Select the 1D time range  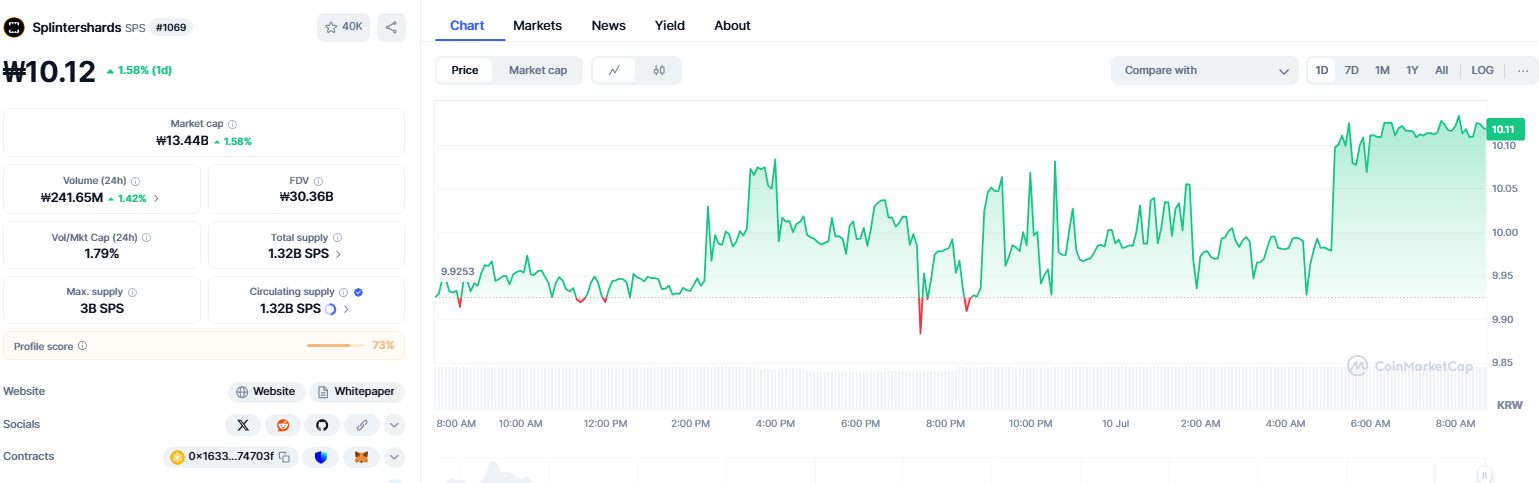click(x=1322, y=70)
